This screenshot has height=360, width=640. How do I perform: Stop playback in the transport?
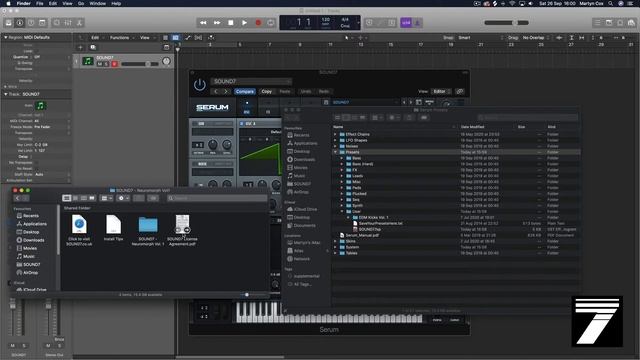tap(231, 23)
